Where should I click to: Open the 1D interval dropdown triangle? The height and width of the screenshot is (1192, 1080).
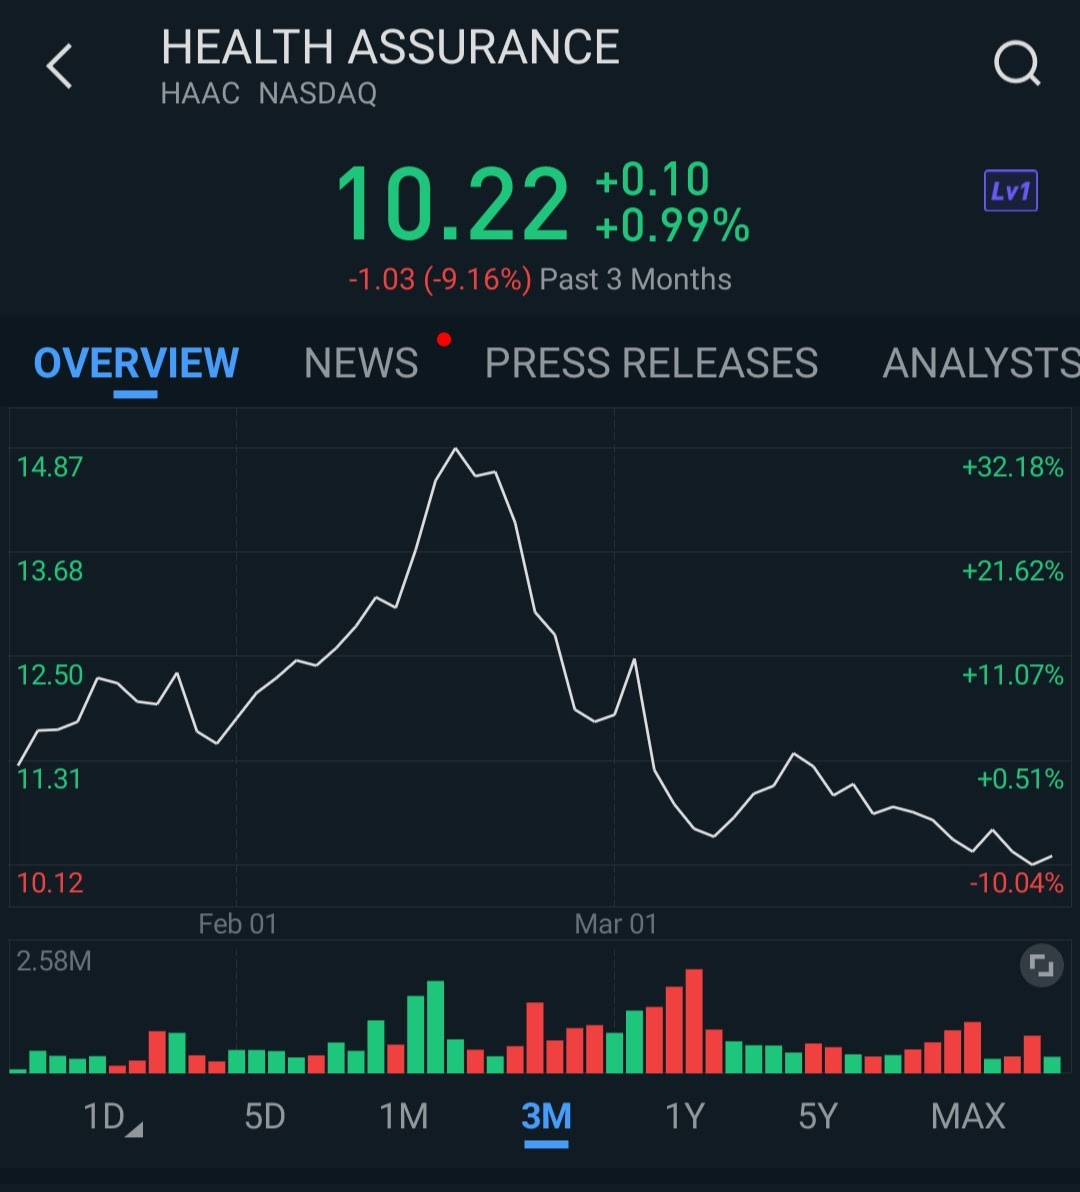[x=134, y=1130]
